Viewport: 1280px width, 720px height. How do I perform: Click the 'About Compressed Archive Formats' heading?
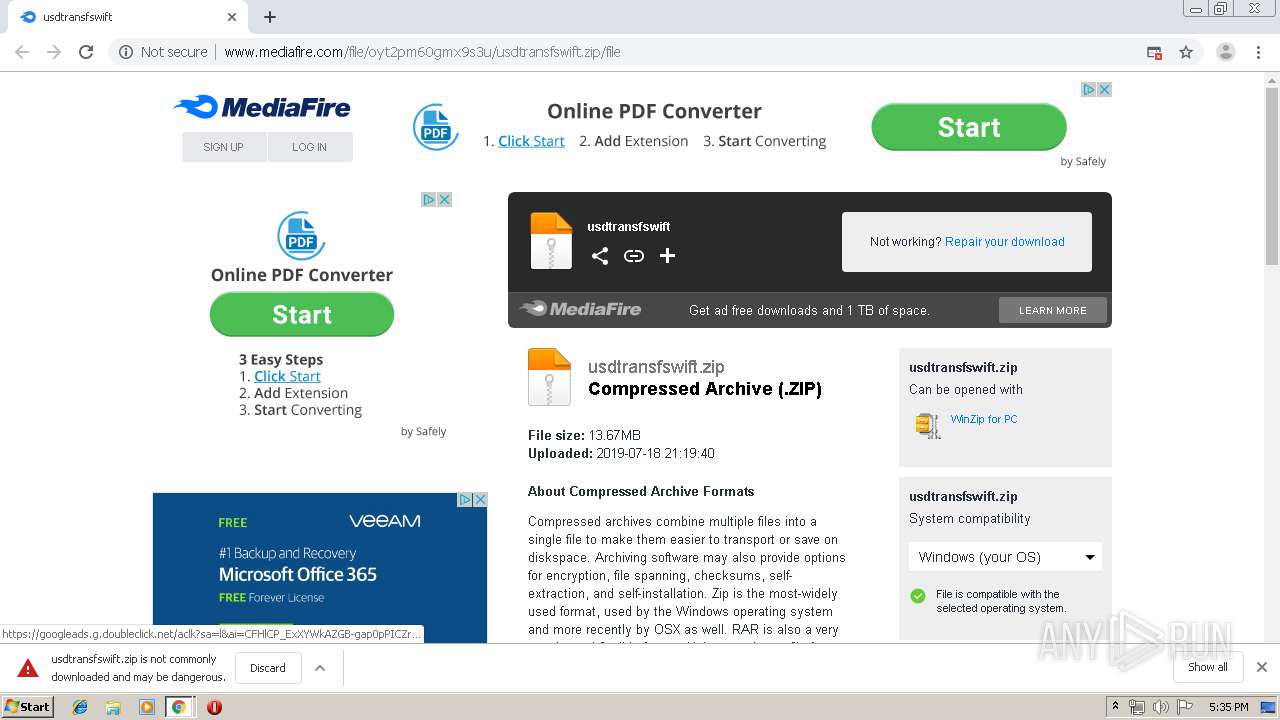pos(641,491)
